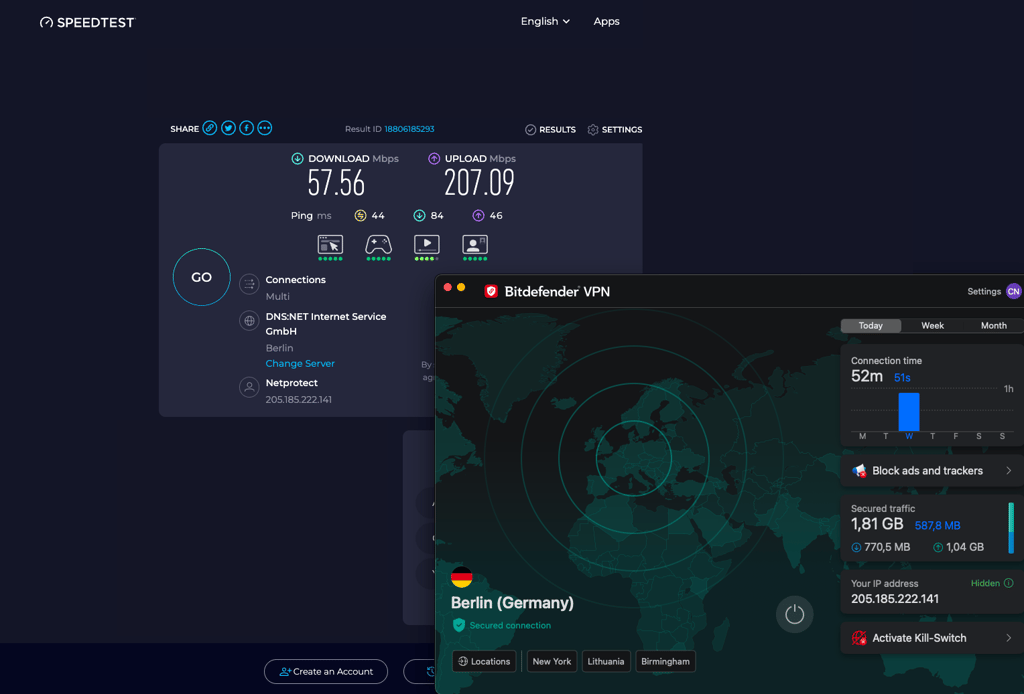
Task: Click the download ping icon showing 84
Action: 419,215
